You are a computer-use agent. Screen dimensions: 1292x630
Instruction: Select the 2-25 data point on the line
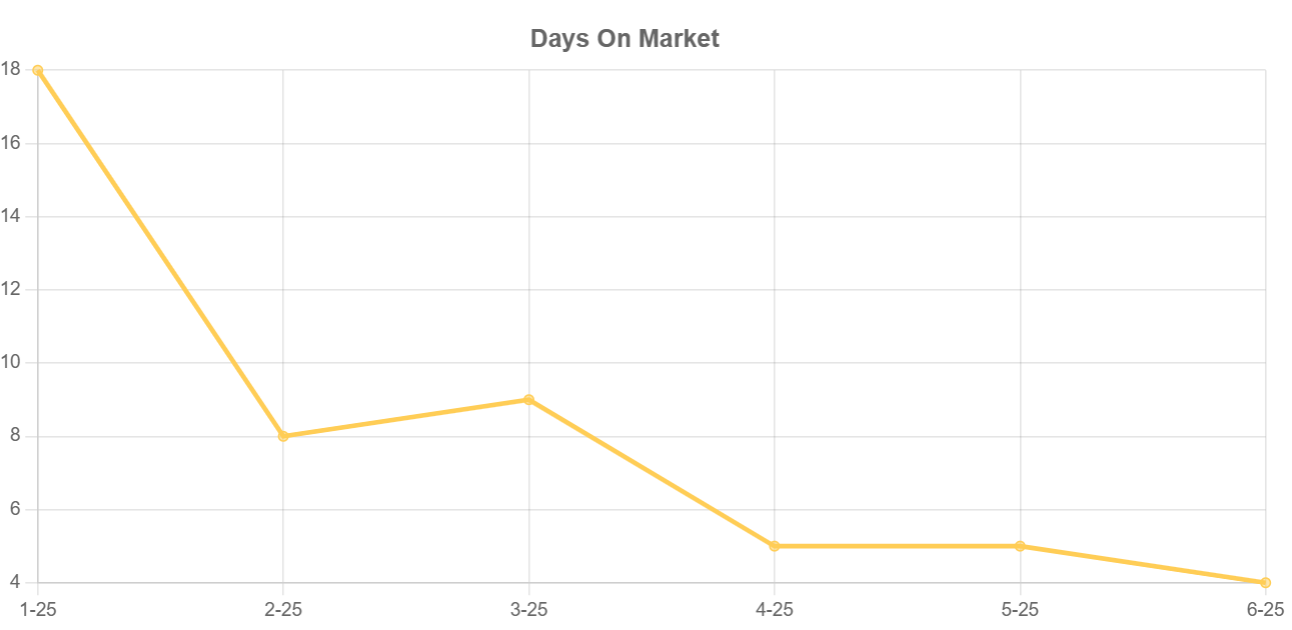(x=283, y=436)
